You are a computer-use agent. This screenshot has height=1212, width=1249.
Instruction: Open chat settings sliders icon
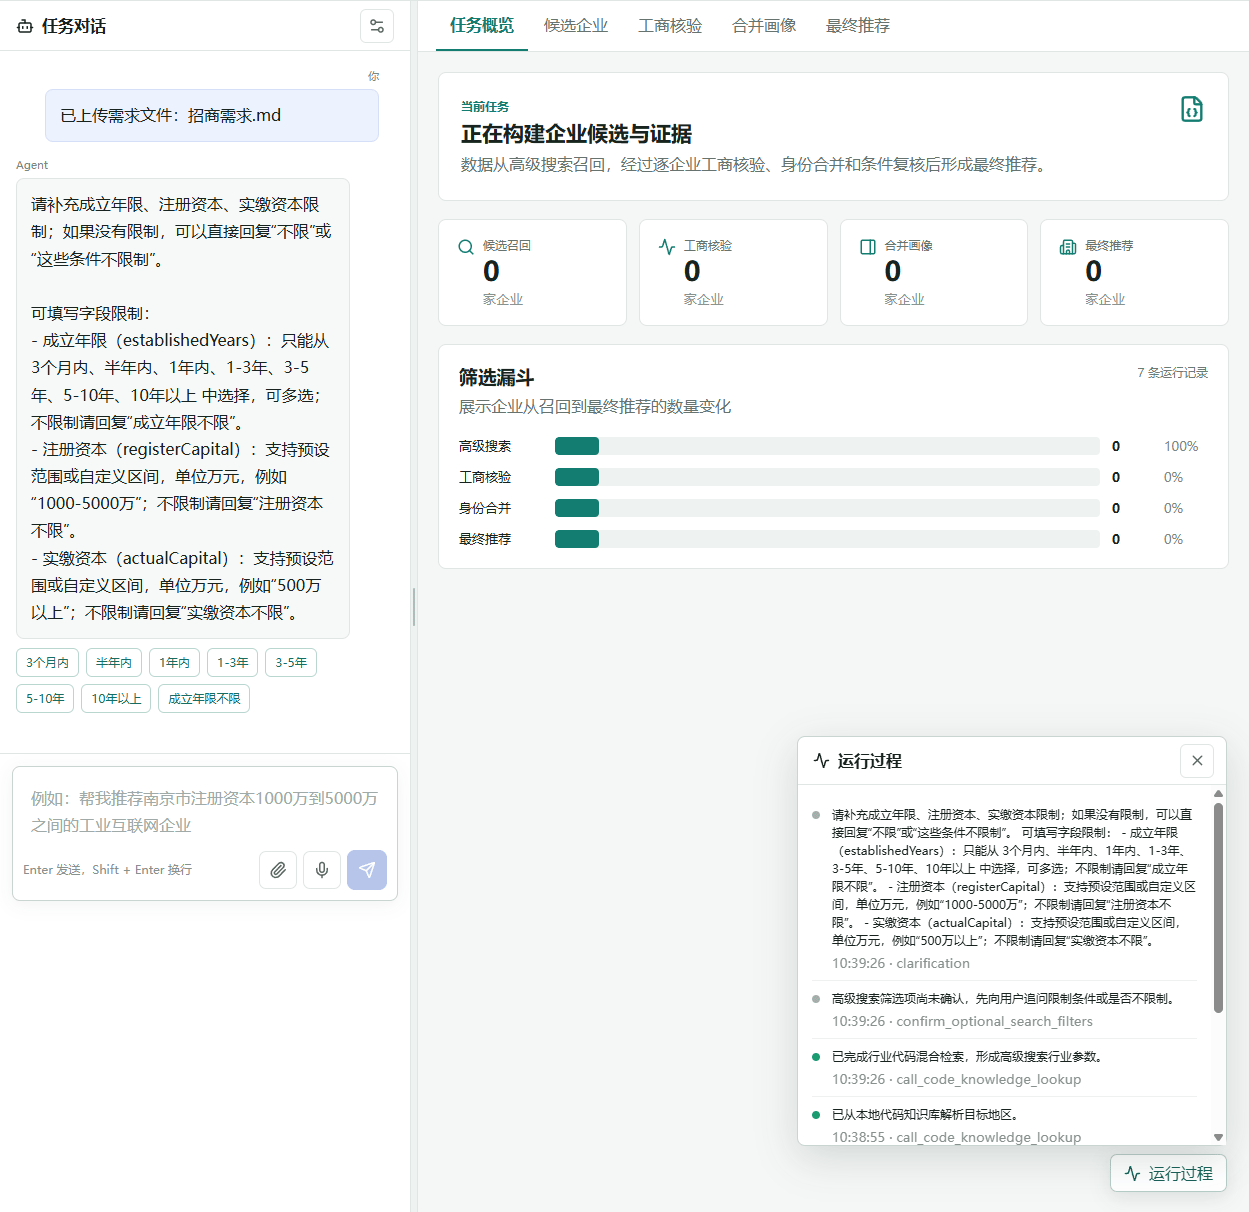click(377, 26)
